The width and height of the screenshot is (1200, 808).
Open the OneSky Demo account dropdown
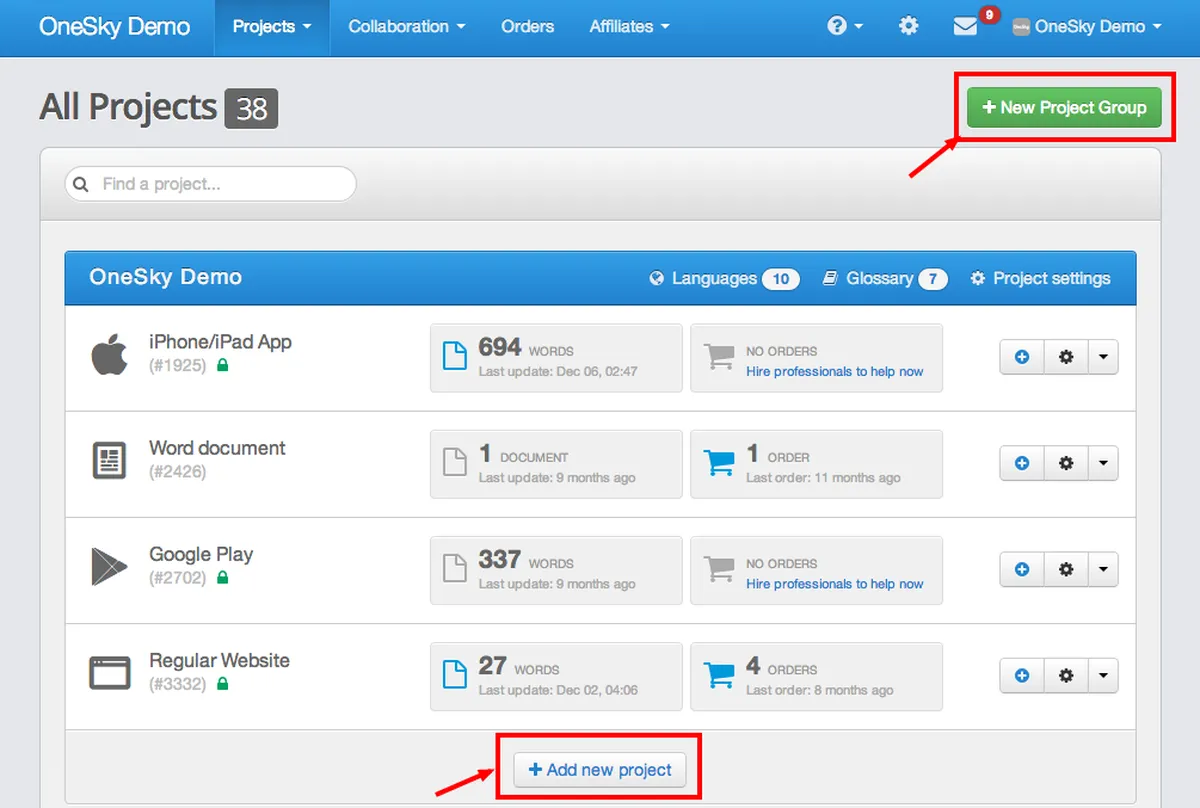click(1087, 27)
